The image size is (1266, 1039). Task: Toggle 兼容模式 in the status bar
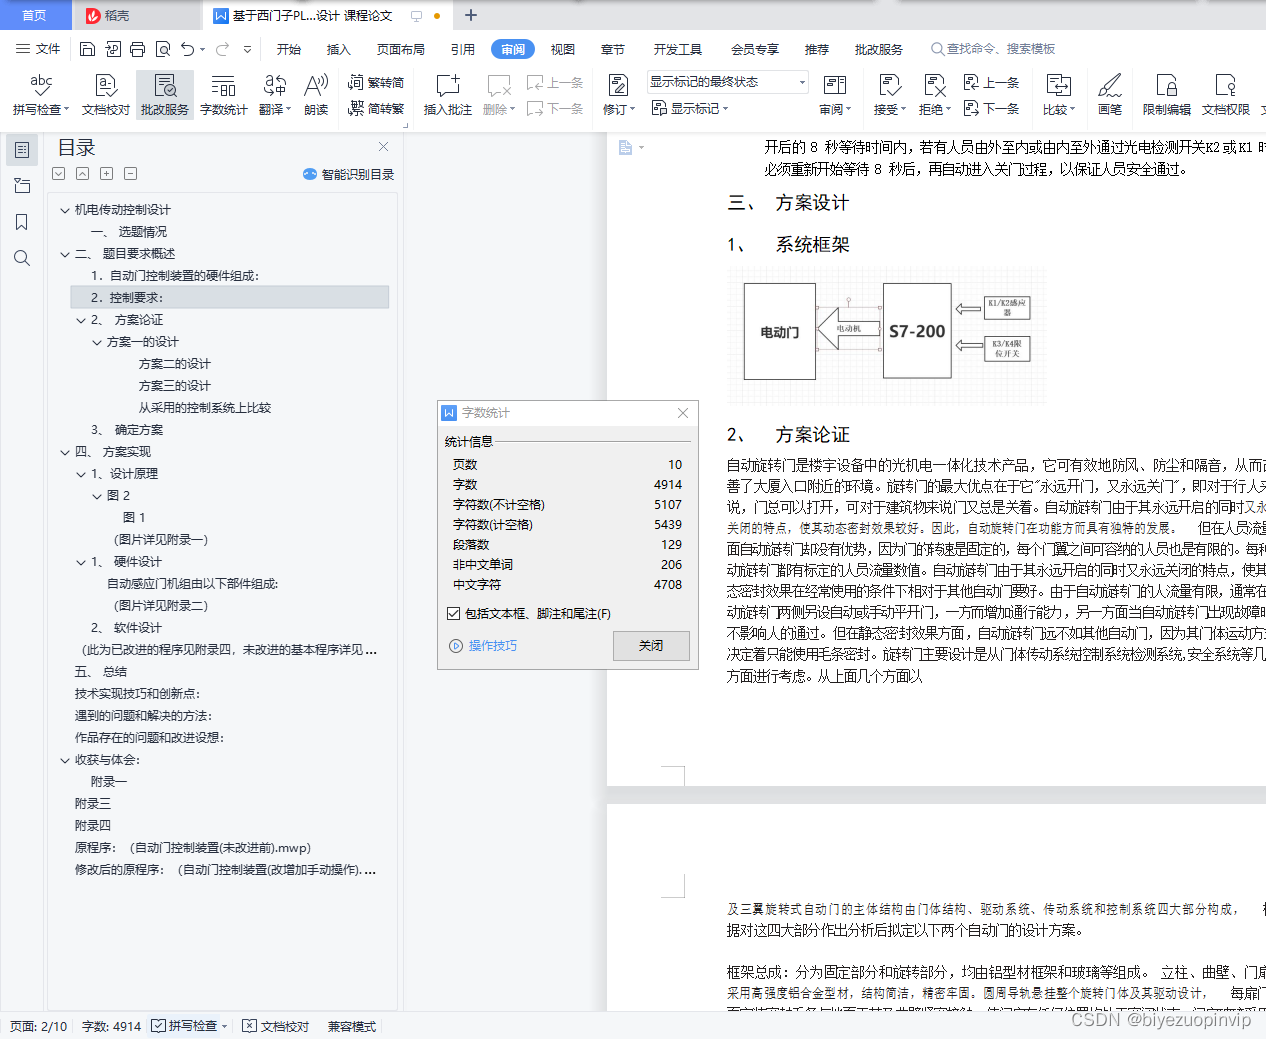tap(351, 1025)
